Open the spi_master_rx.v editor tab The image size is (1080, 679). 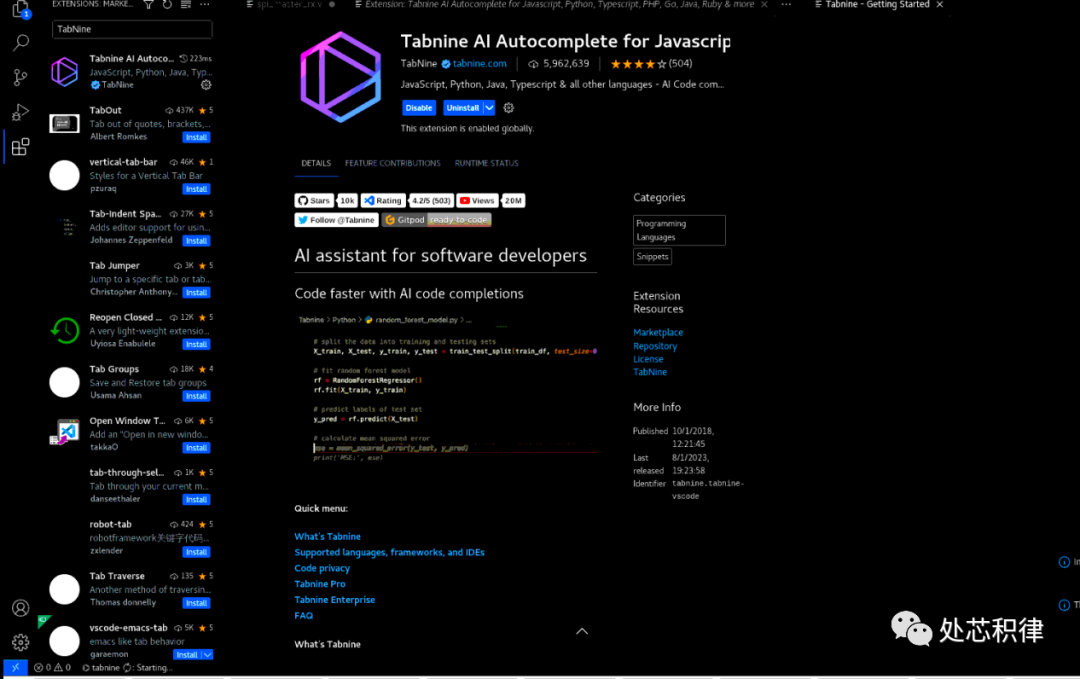pos(289,4)
